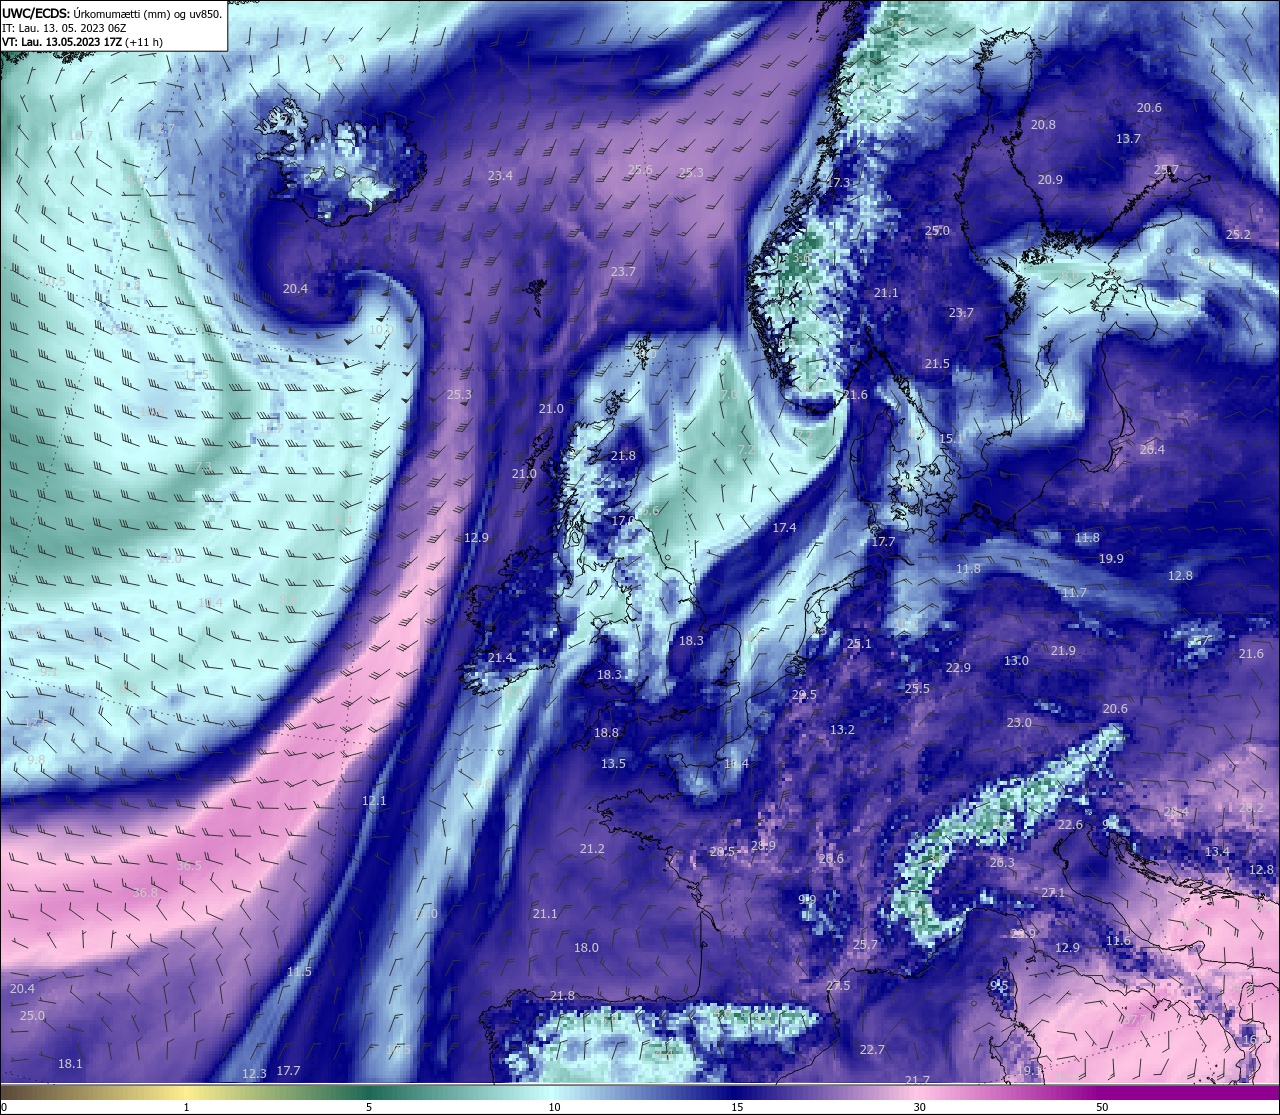Click the 12.1 value over the Atlantic
This screenshot has height=1115, width=1280.
(x=374, y=802)
